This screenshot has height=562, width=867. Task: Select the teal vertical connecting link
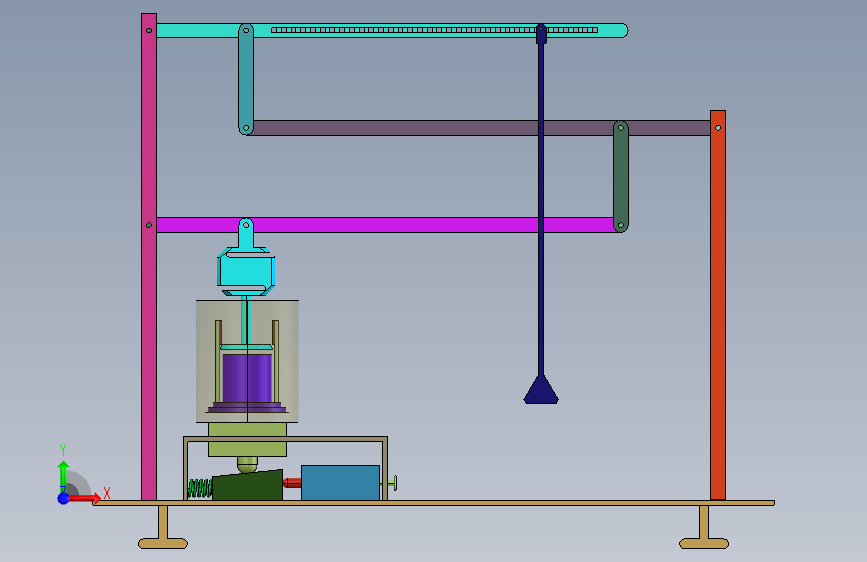246,79
